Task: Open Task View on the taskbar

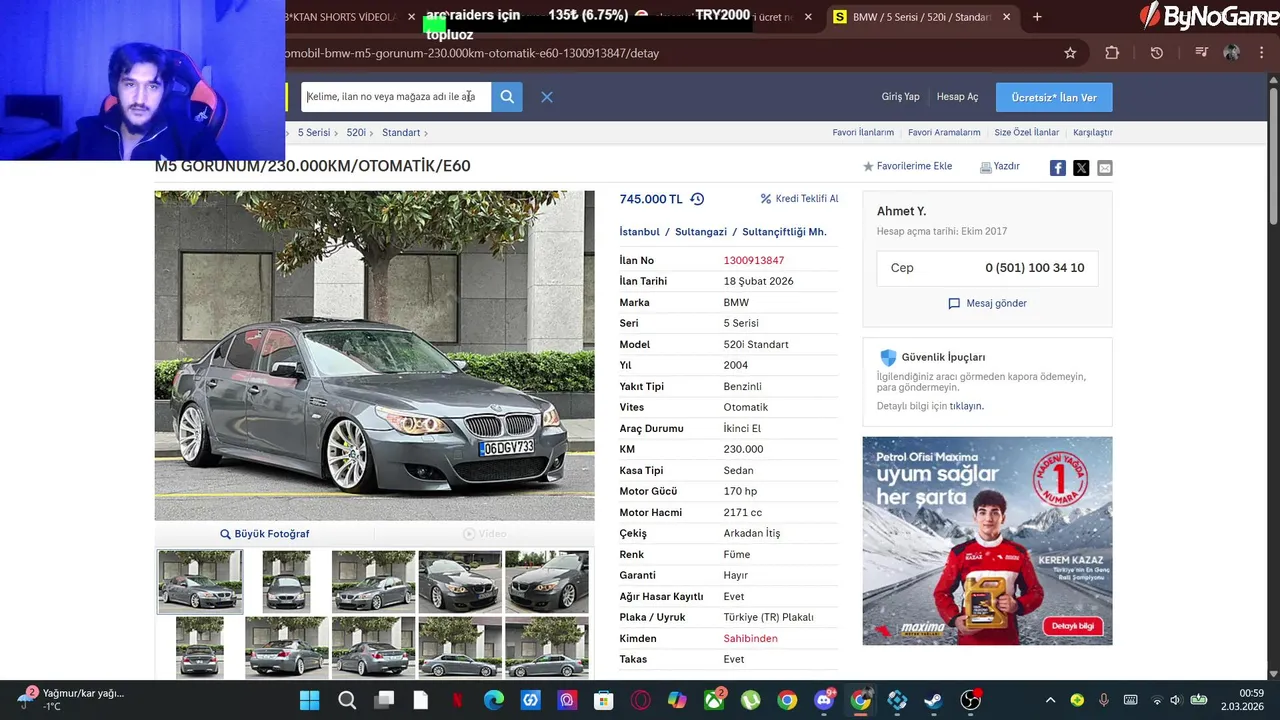Action: (x=384, y=700)
